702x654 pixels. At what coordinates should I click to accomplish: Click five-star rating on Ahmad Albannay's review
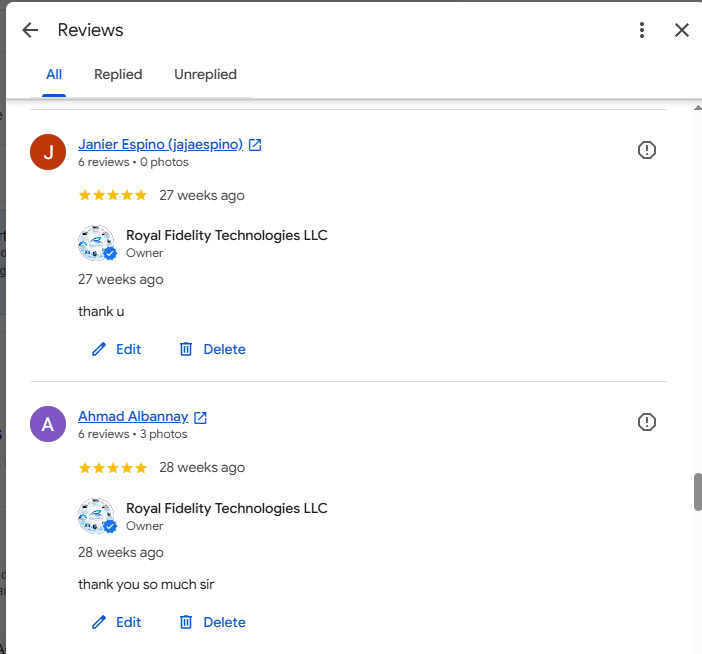tap(113, 468)
